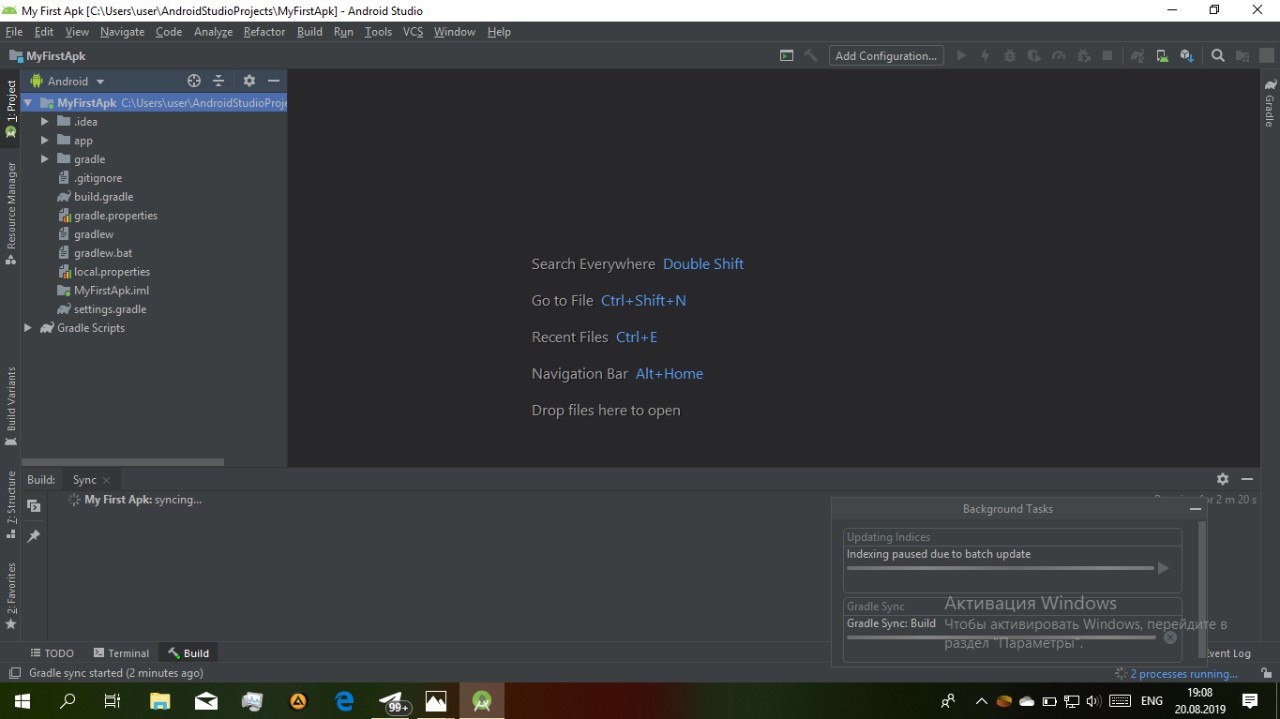Open File Explorer from the taskbar
This screenshot has width=1280, height=719.
point(160,701)
